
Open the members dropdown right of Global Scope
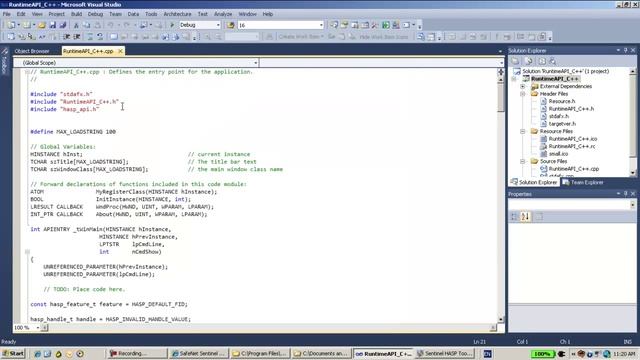click(x=501, y=63)
